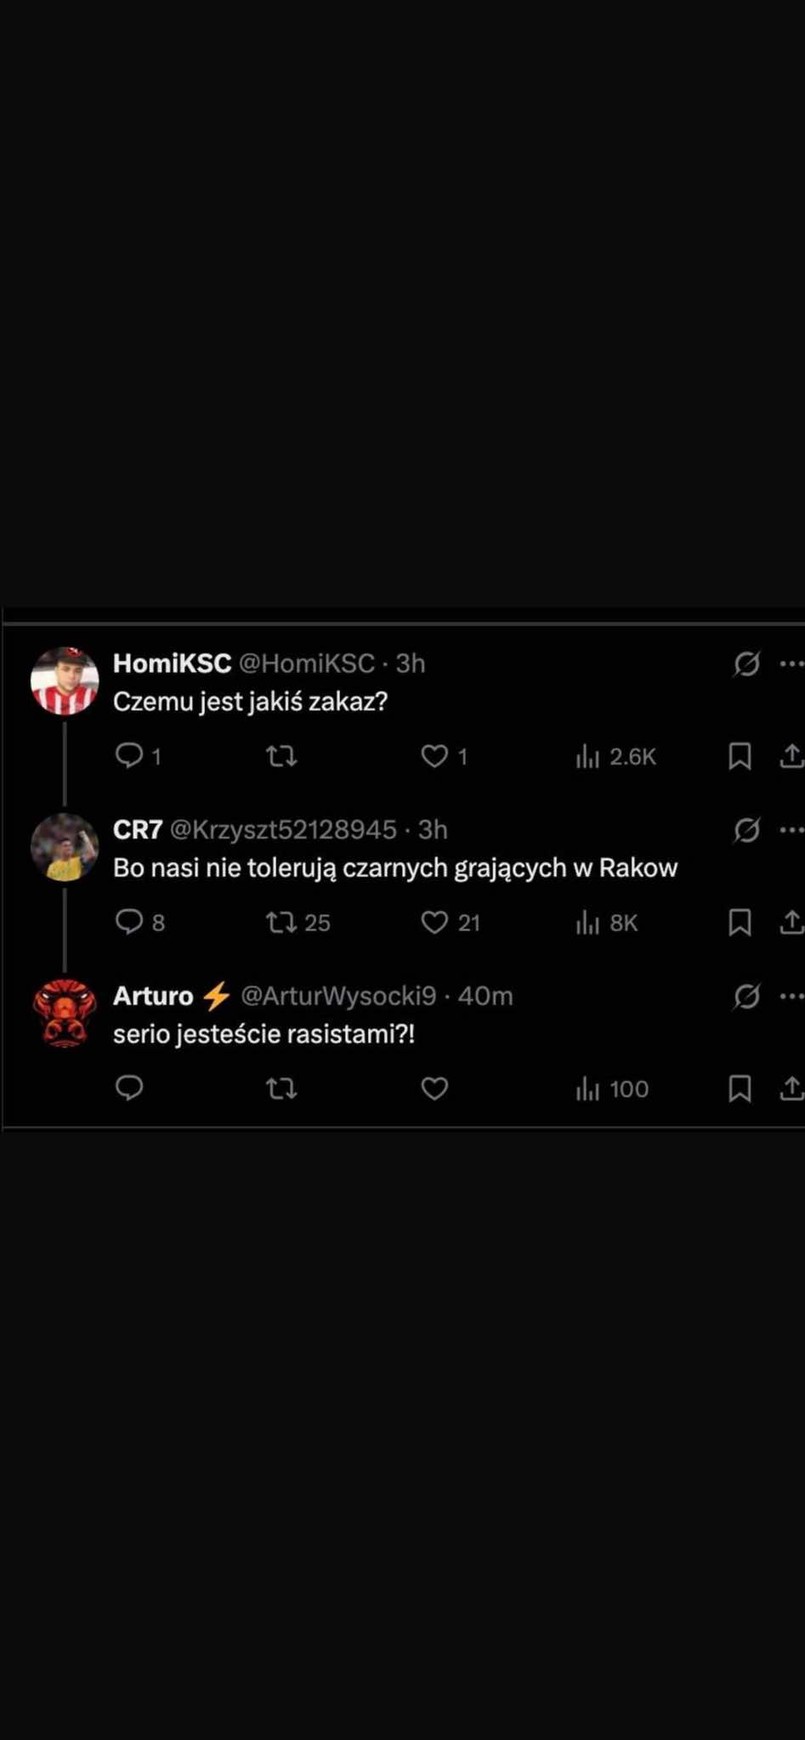
Task: Bookmark CR7's reply
Action: coord(740,923)
